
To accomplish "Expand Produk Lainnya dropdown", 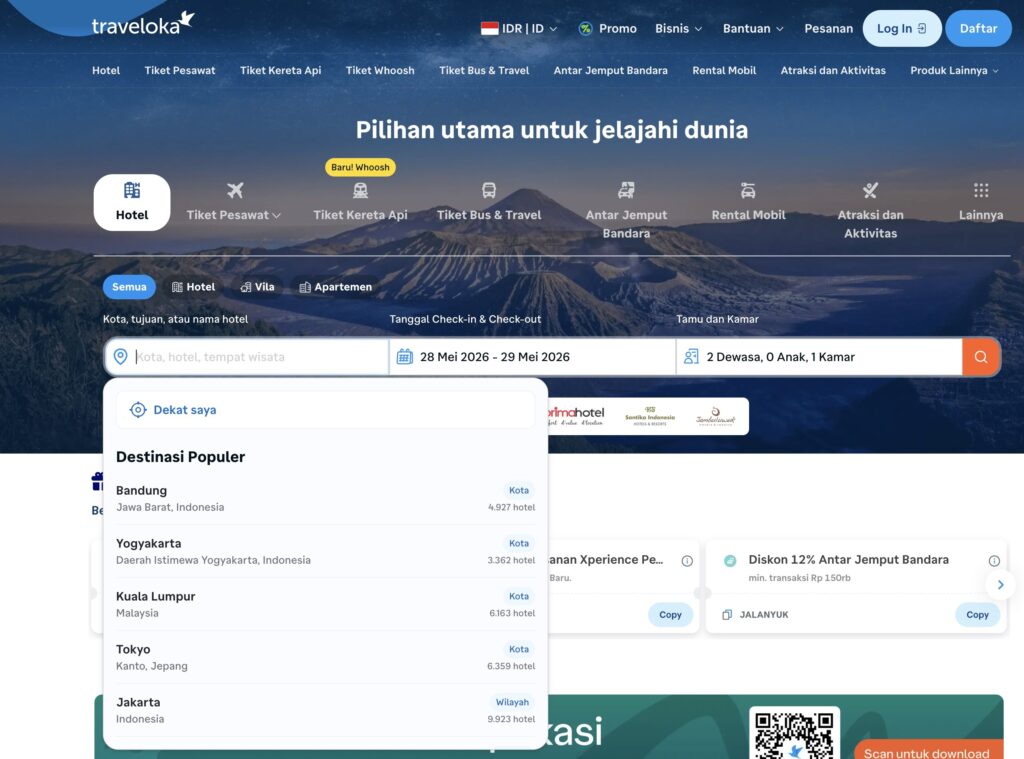I will coord(954,71).
